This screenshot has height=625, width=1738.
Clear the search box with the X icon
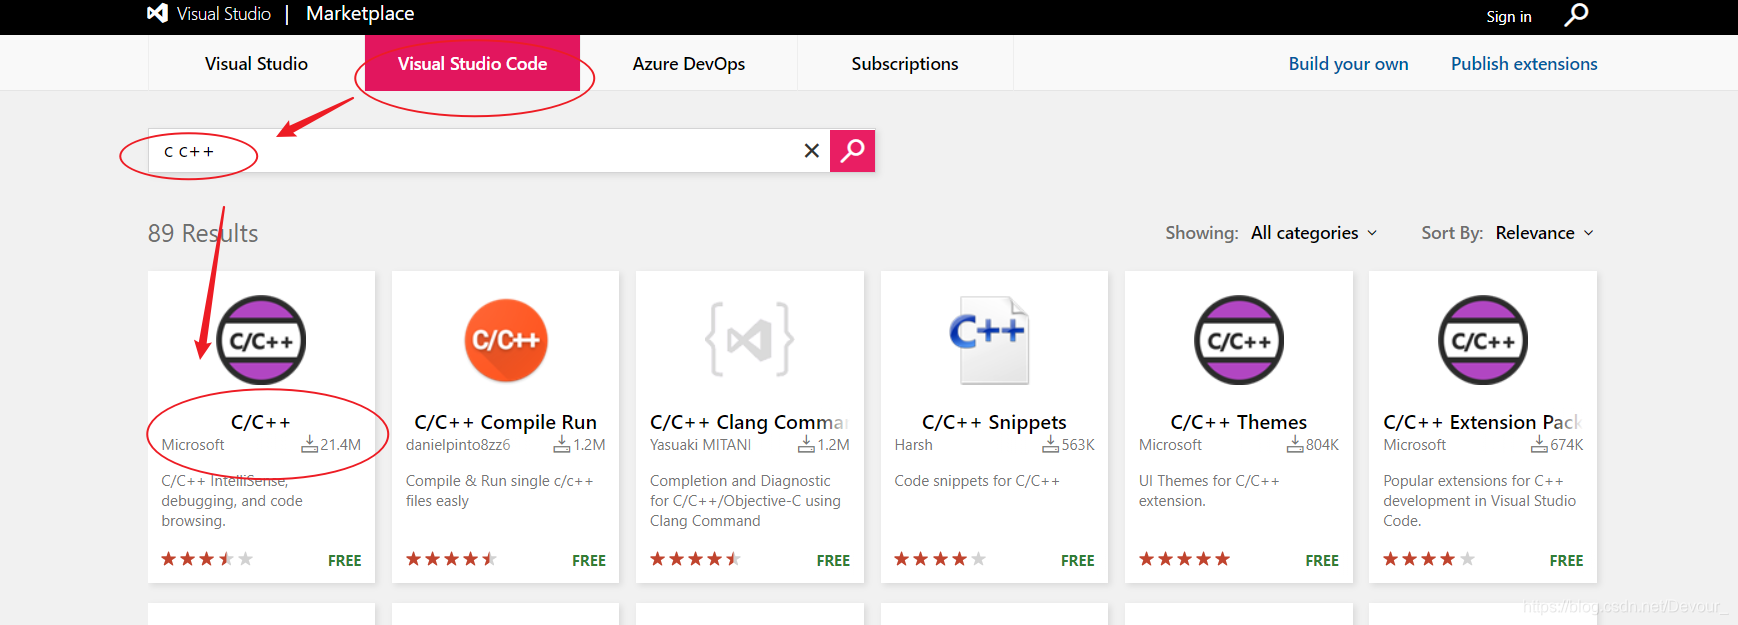tap(812, 150)
